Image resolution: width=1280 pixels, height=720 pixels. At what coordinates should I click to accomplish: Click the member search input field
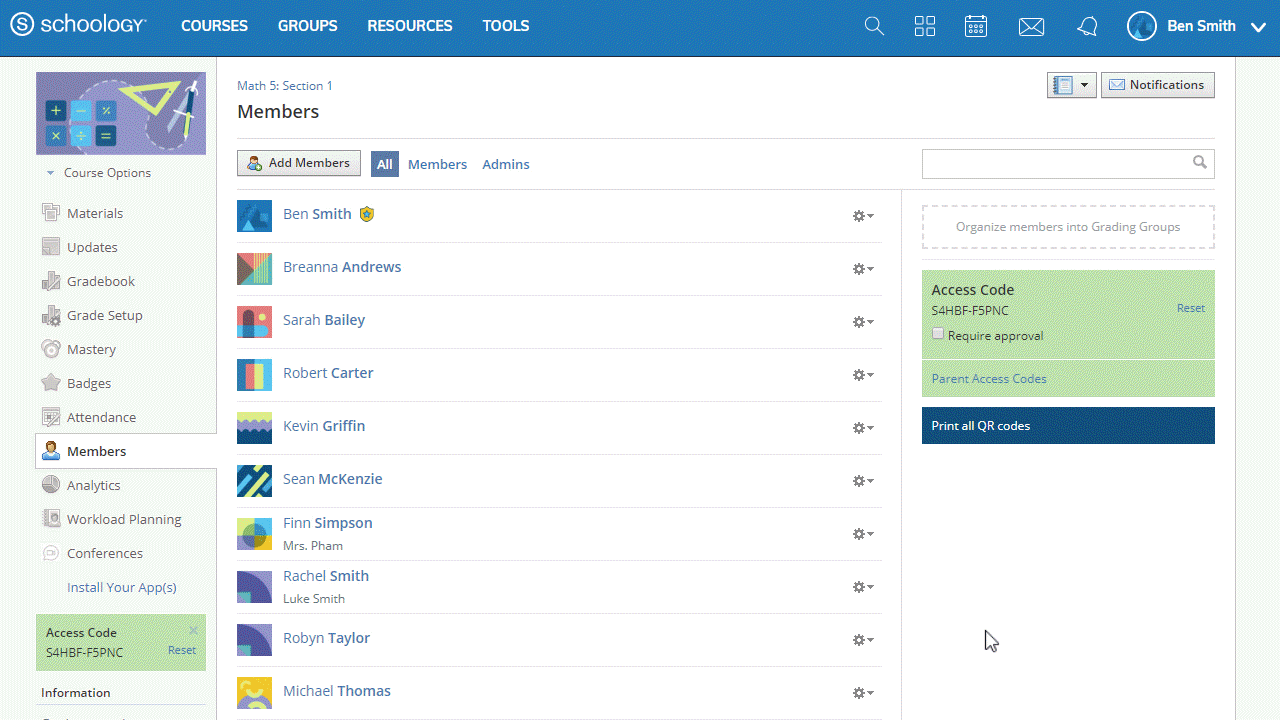click(1055, 164)
